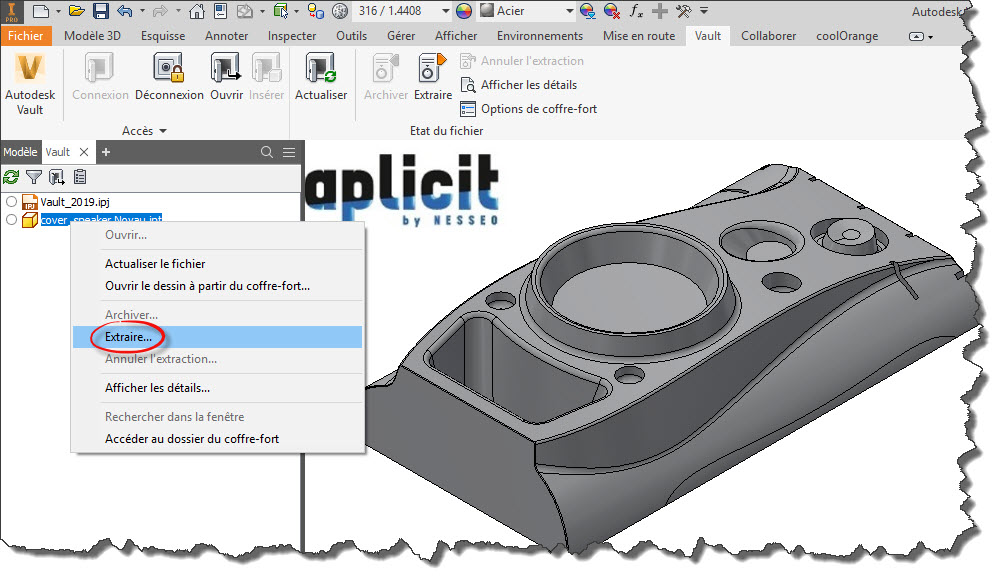Image resolution: width=1004 pixels, height=582 pixels.
Task: Click Afficher les détails in ribbon
Action: pyautogui.click(x=531, y=85)
